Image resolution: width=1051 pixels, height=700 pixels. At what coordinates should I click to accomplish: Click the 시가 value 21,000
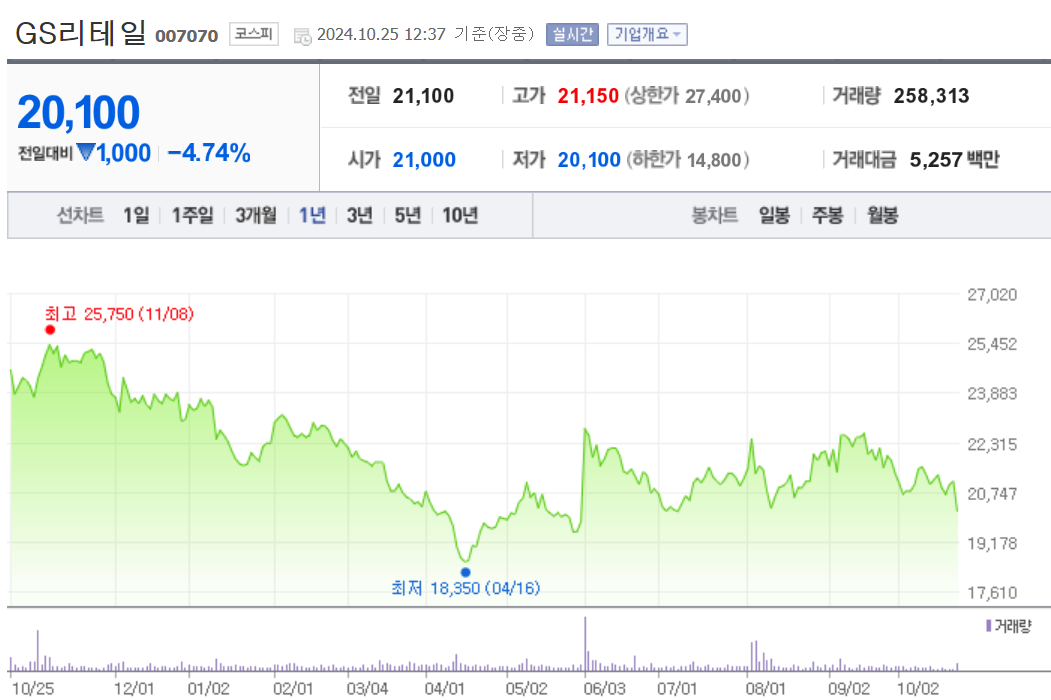(x=424, y=160)
